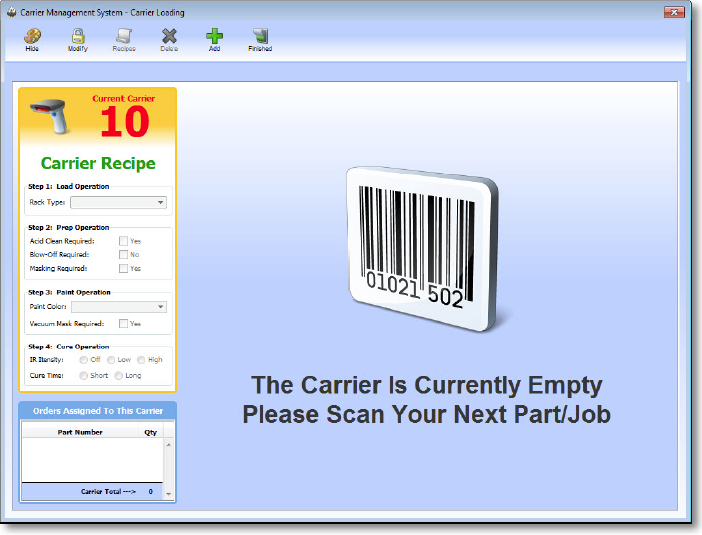Open the Recipes toolbar icon
The image size is (702, 535).
(x=124, y=36)
